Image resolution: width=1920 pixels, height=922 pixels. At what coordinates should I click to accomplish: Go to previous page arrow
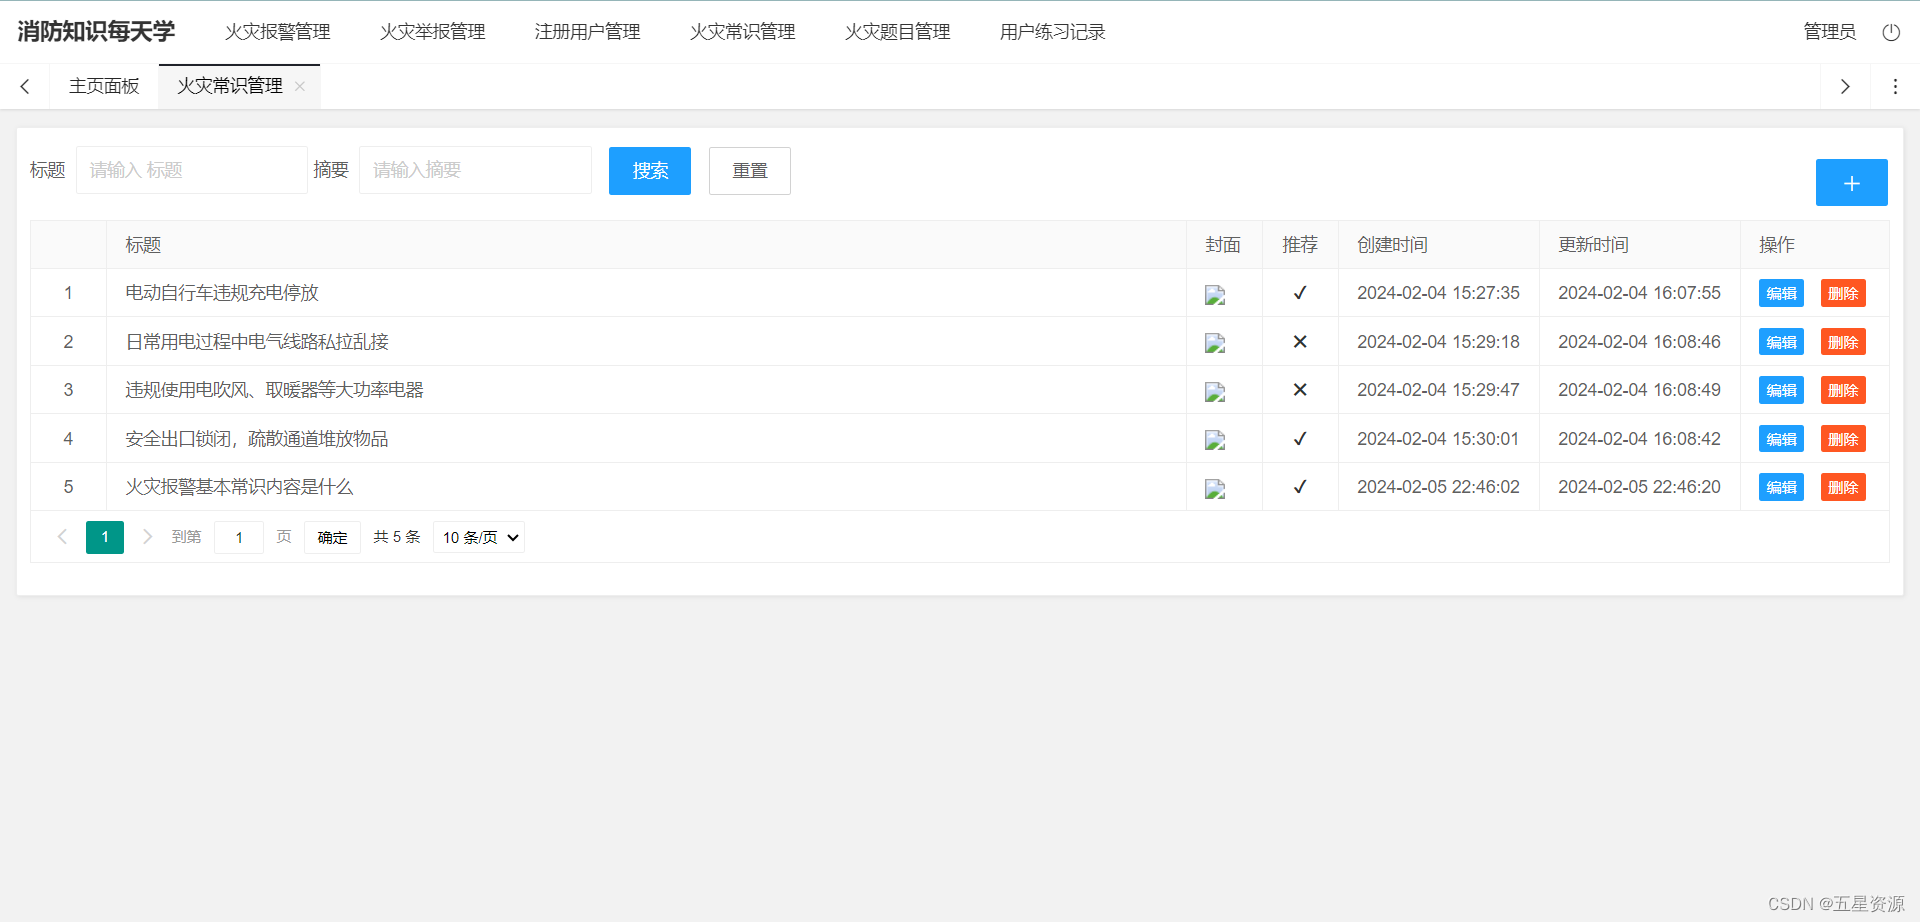tap(62, 537)
